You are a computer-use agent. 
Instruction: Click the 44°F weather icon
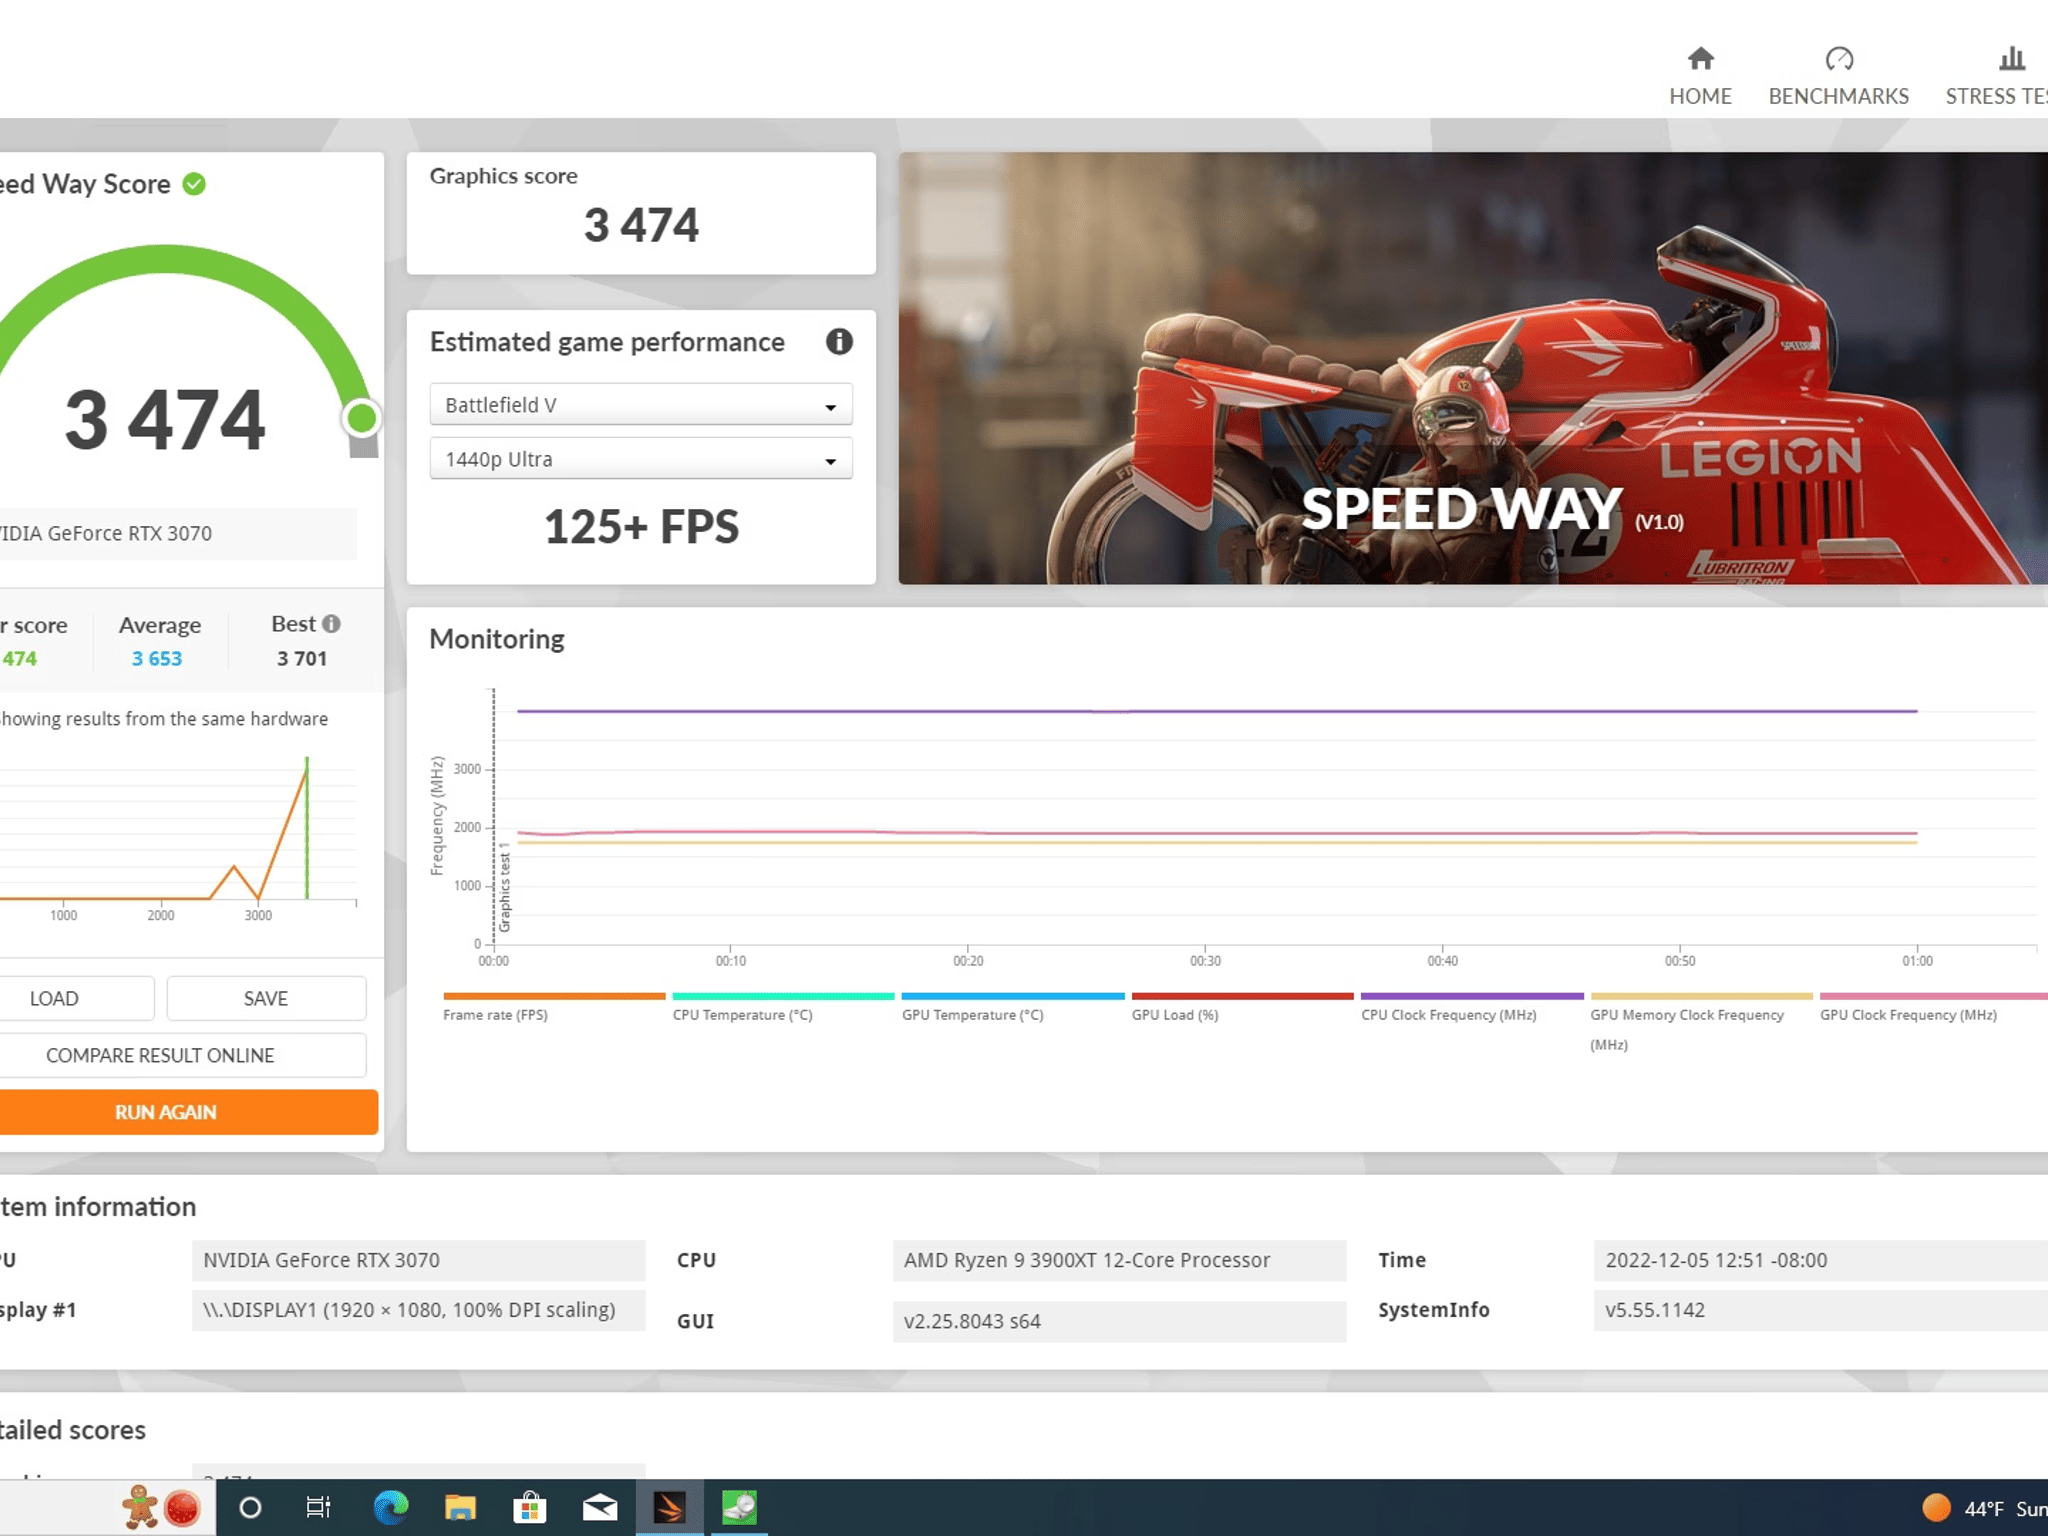pos(1937,1508)
